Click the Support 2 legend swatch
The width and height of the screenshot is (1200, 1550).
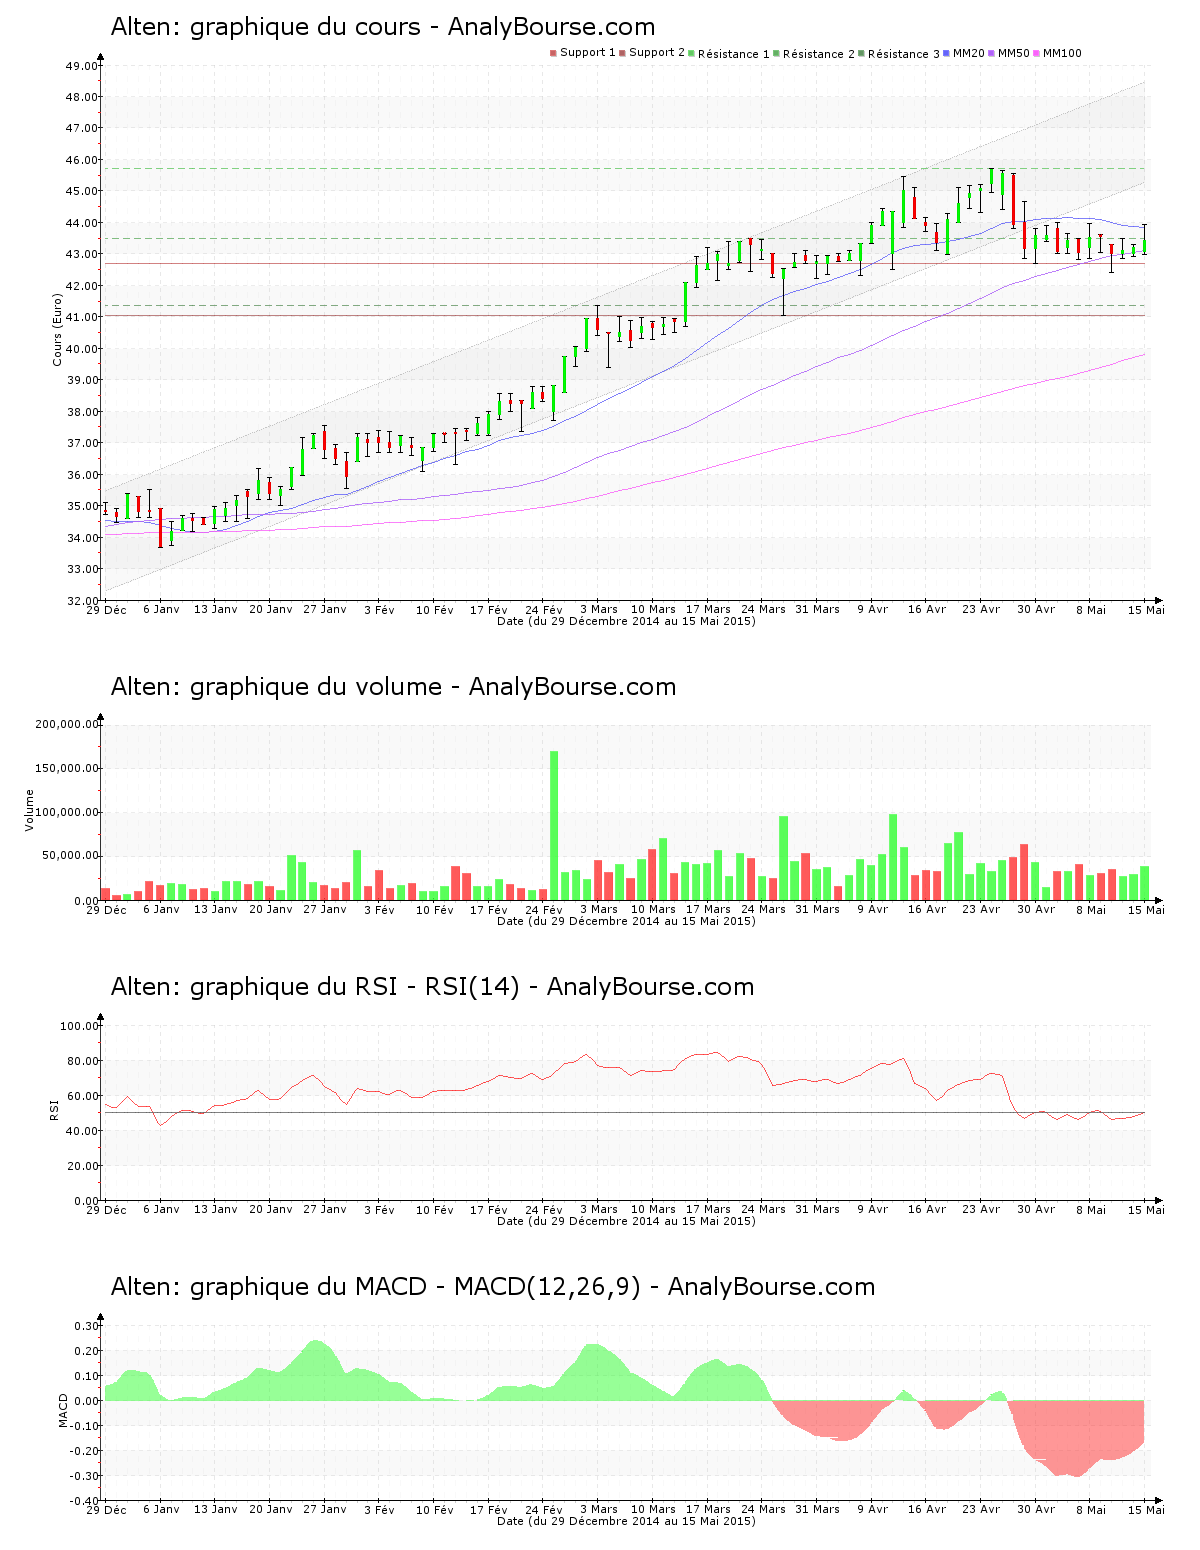click(x=622, y=53)
